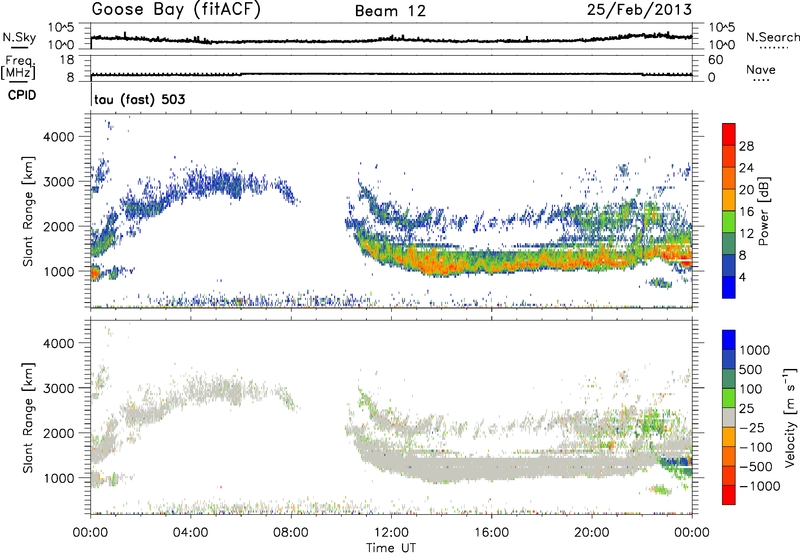
Task: Click the 08:00 time tick label
Action: tap(291, 533)
